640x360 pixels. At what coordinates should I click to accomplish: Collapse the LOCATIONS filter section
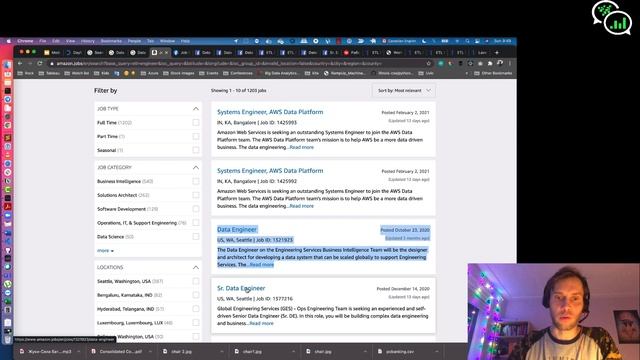pos(196,267)
